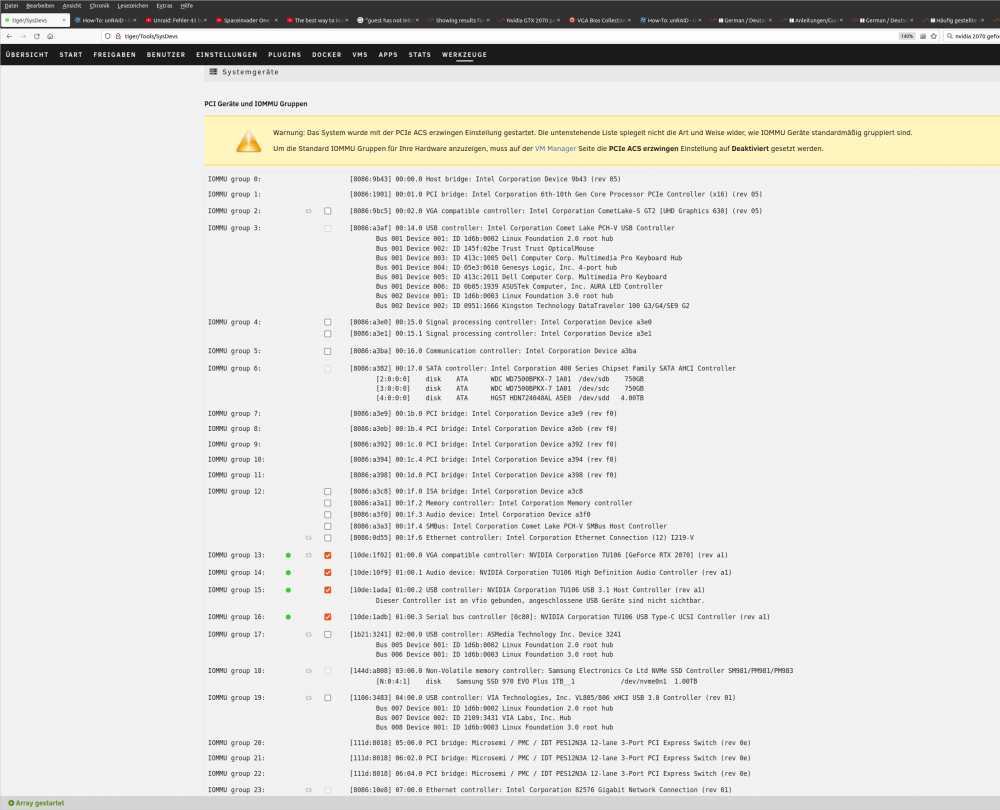Uncheck the NVIDIA USB Type-C UCSI controller checkbox
The height and width of the screenshot is (810, 1000).
328,617
